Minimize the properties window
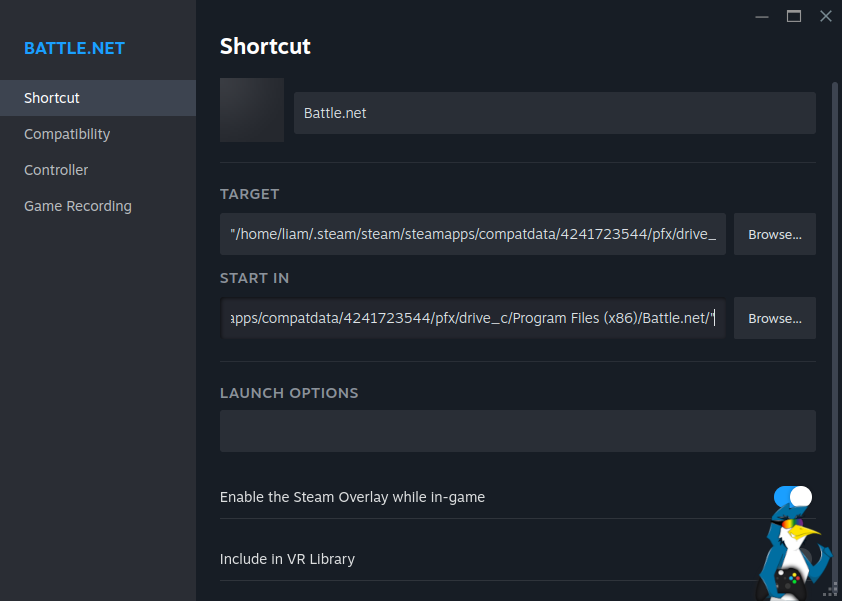Viewport: 842px width, 601px height. [x=761, y=16]
